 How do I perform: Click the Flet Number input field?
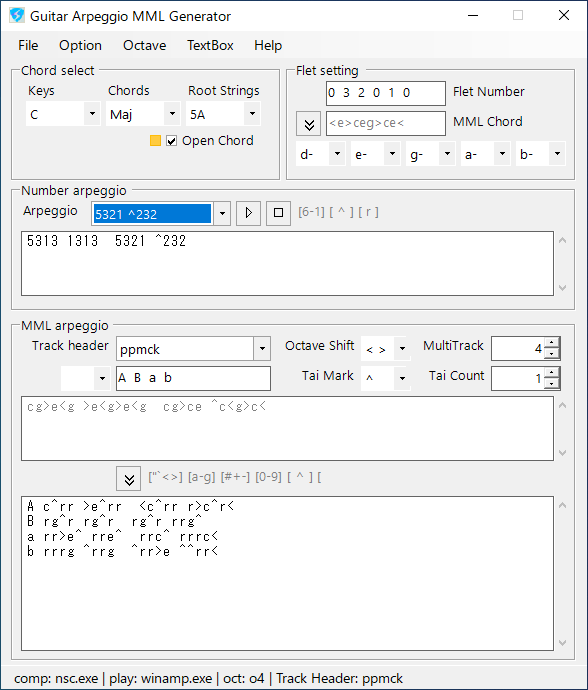386,93
